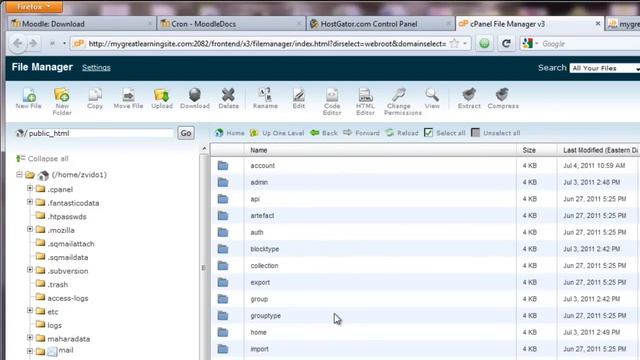Select the .htpasswds folder in tree
640x360 pixels.
tap(67, 217)
